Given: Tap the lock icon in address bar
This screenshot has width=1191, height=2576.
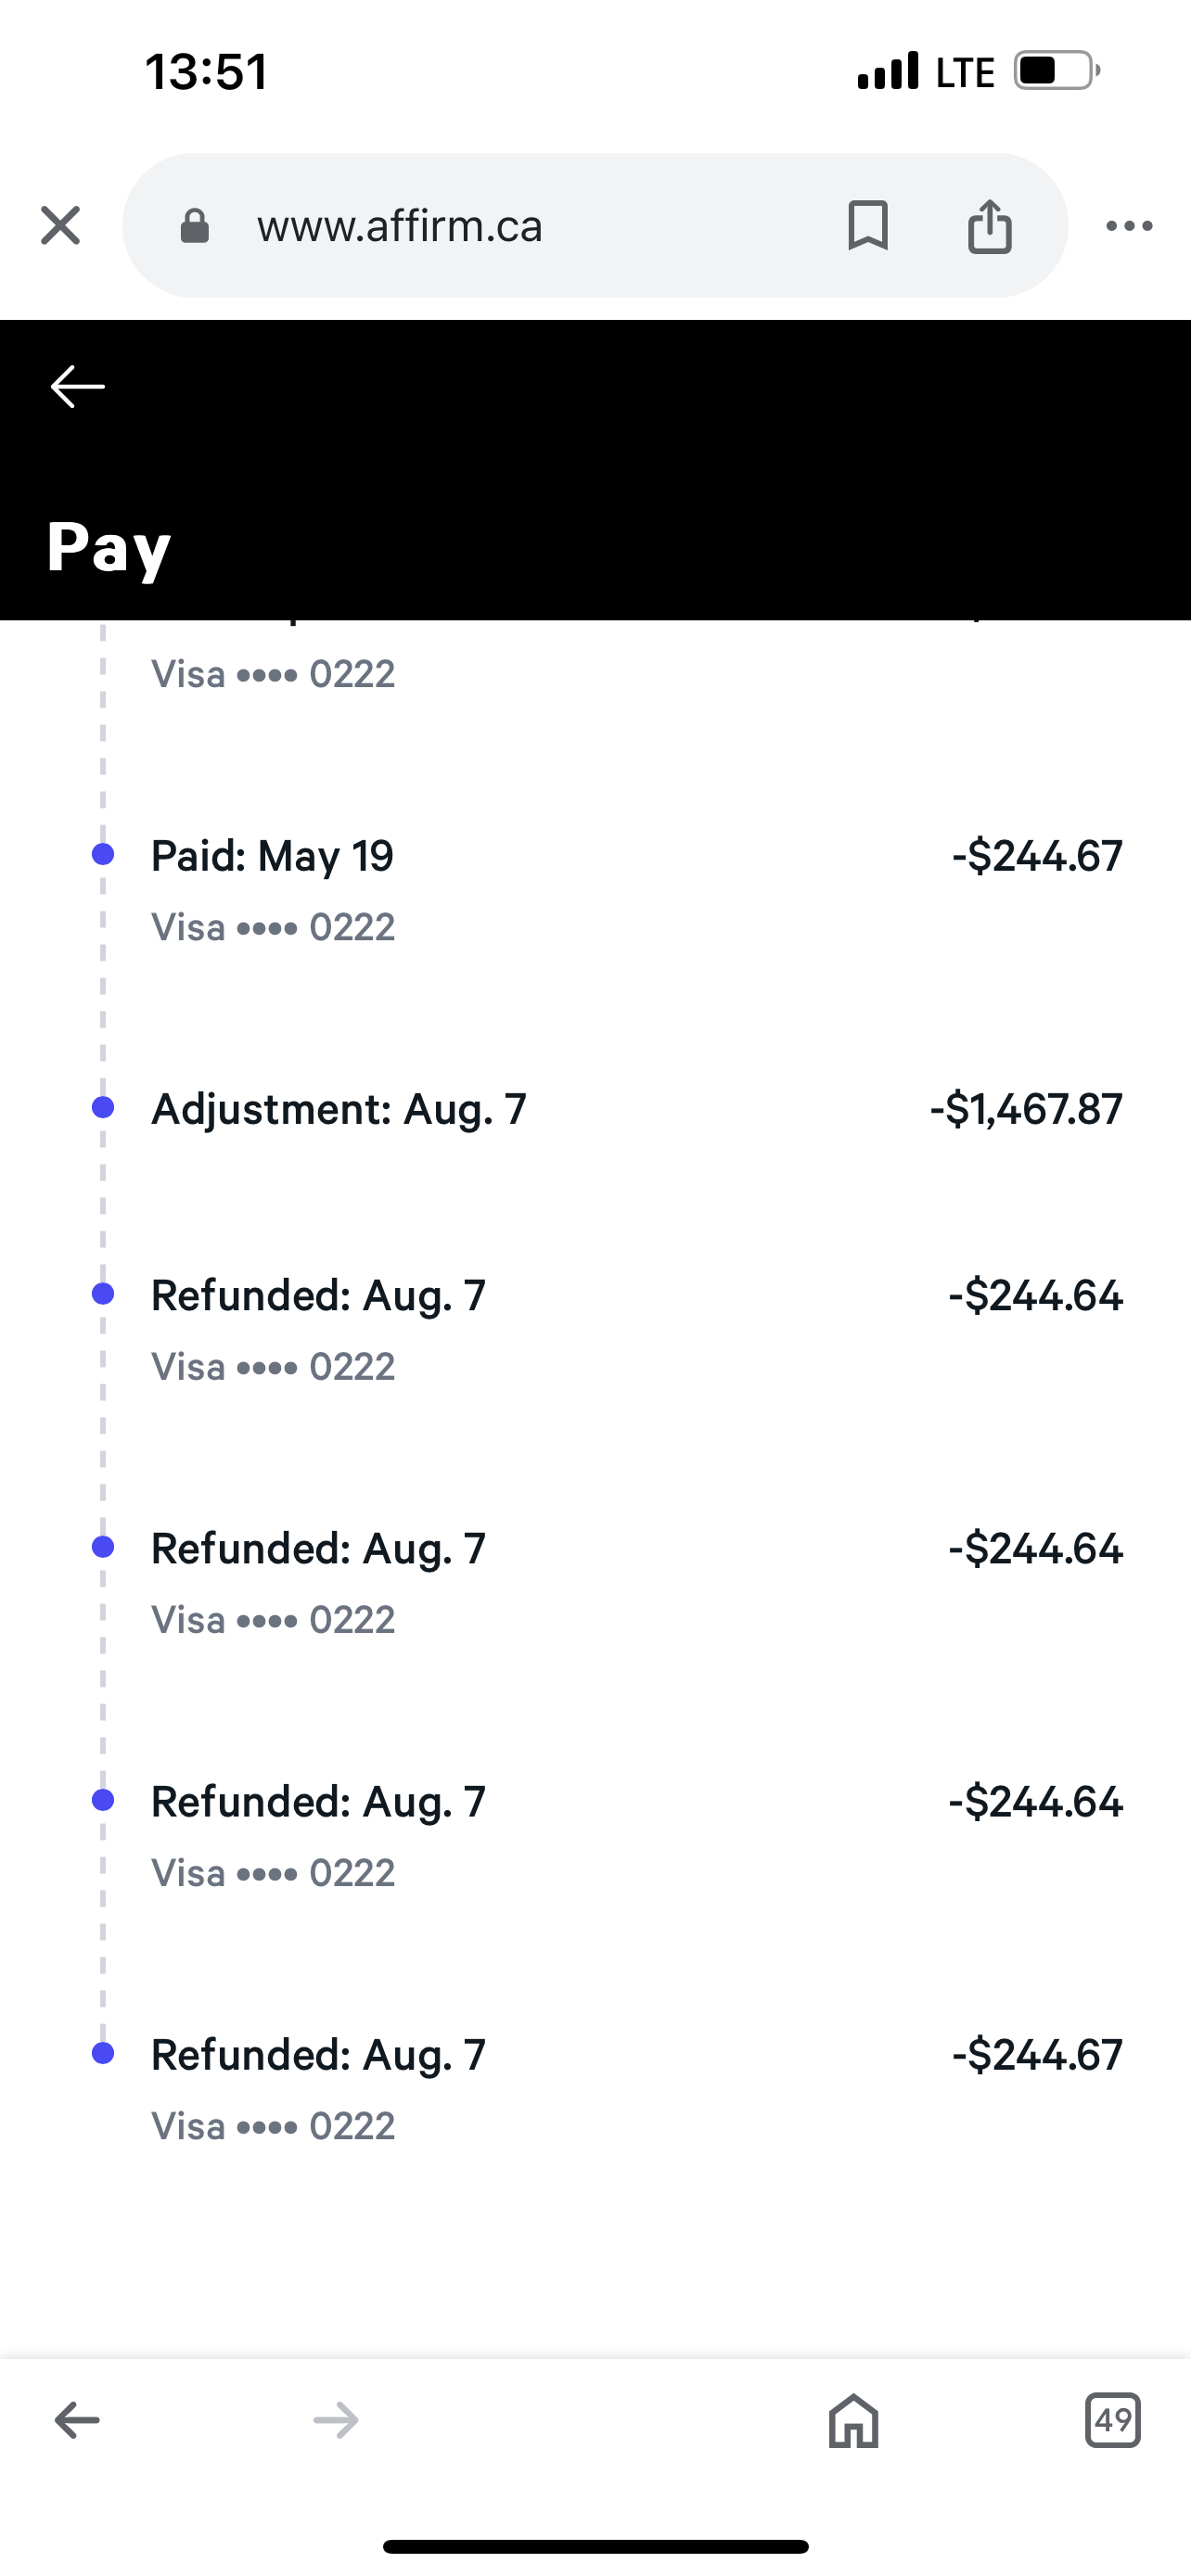Looking at the screenshot, I should 195,226.
